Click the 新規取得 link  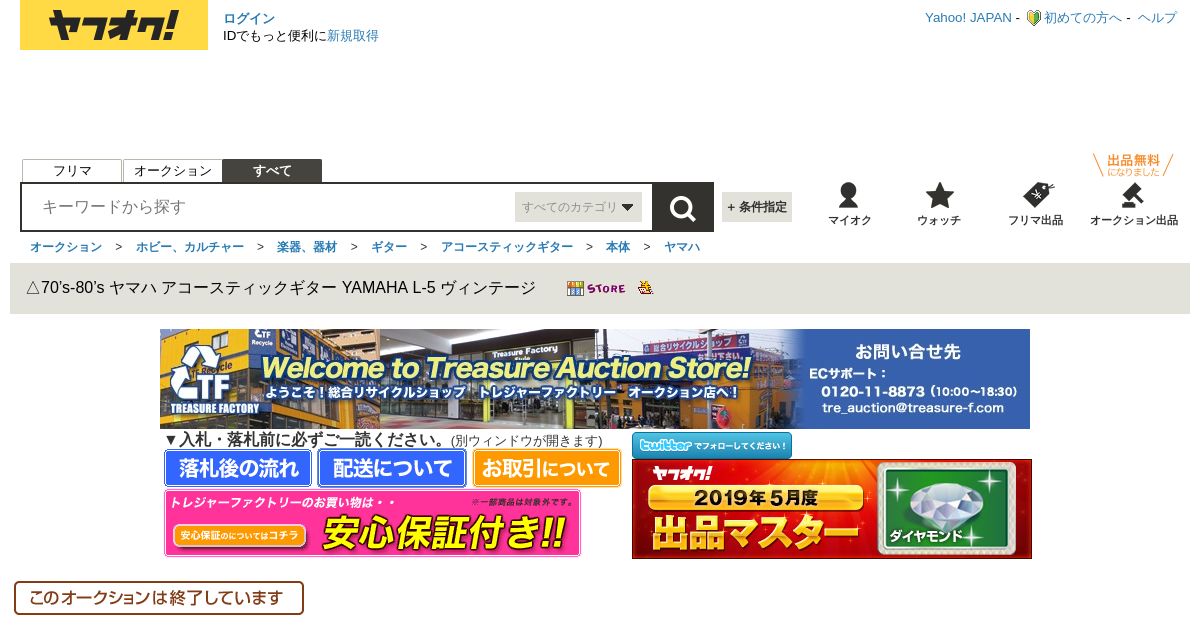coord(353,36)
